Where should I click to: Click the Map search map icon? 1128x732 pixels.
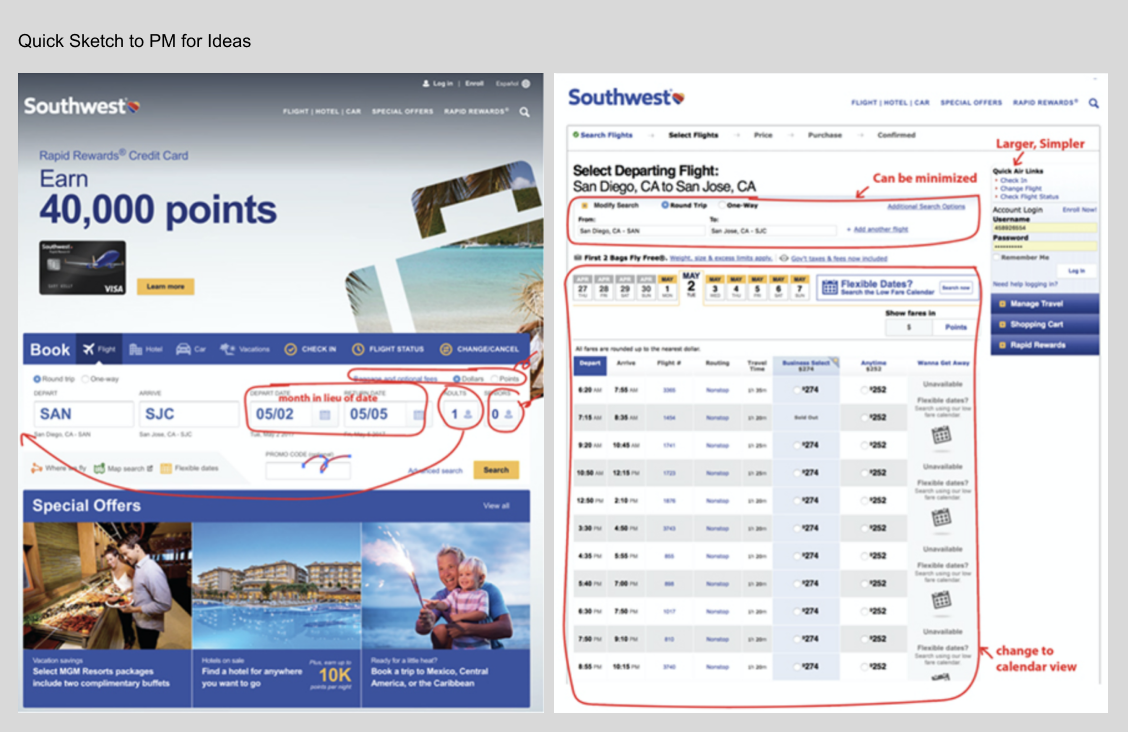[99, 468]
